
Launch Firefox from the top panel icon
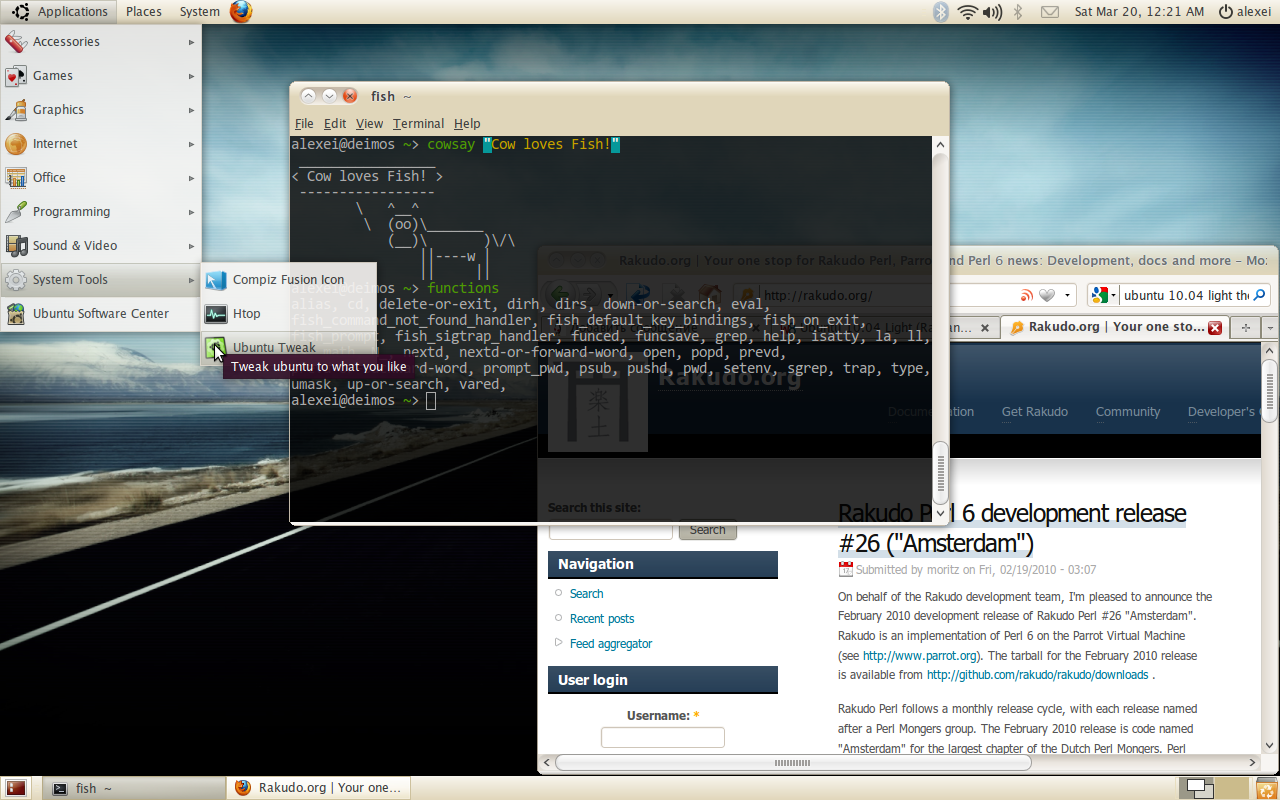pyautogui.click(x=241, y=12)
